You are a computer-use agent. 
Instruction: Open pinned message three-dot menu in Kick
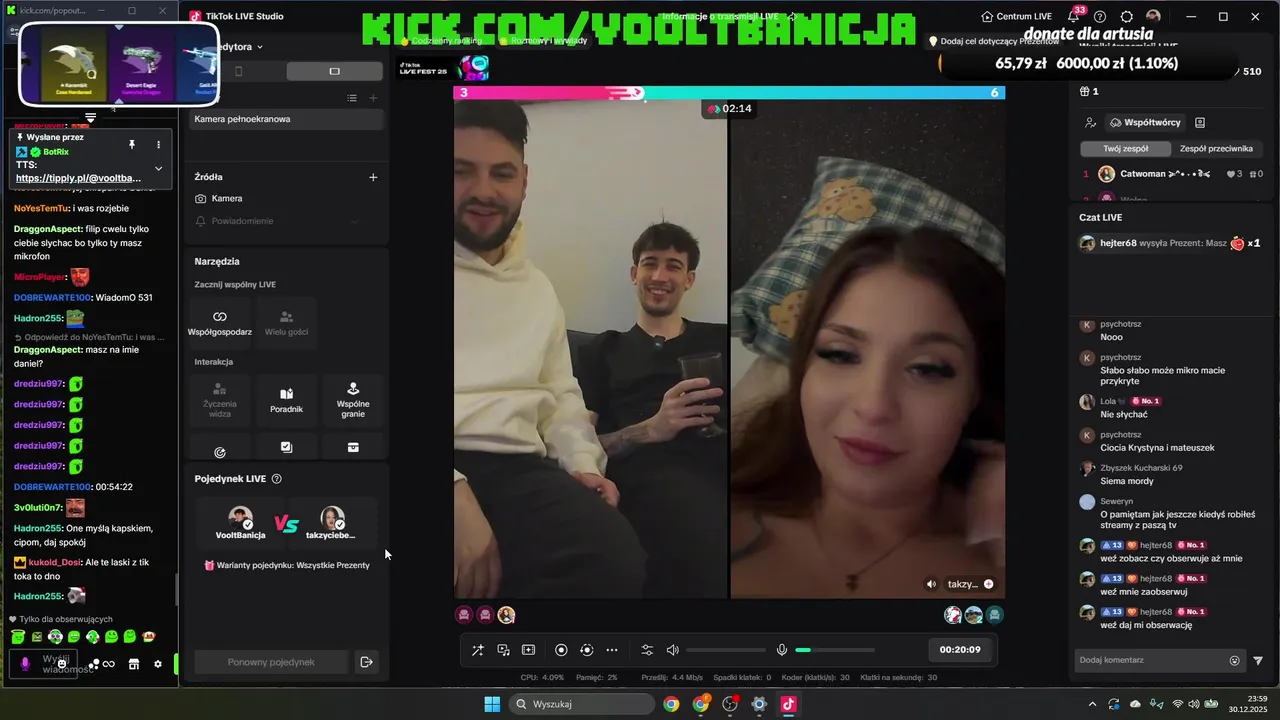[158, 145]
